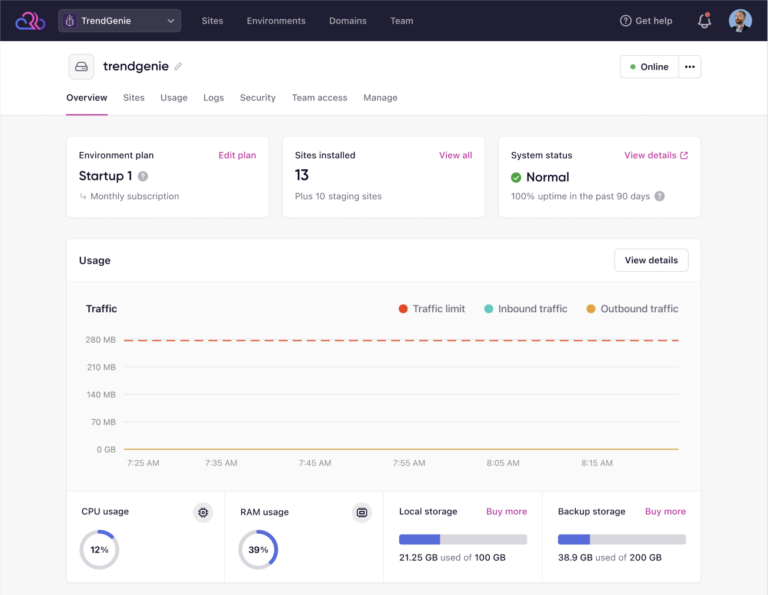Click the cloud logo in the top bar

(x=30, y=21)
